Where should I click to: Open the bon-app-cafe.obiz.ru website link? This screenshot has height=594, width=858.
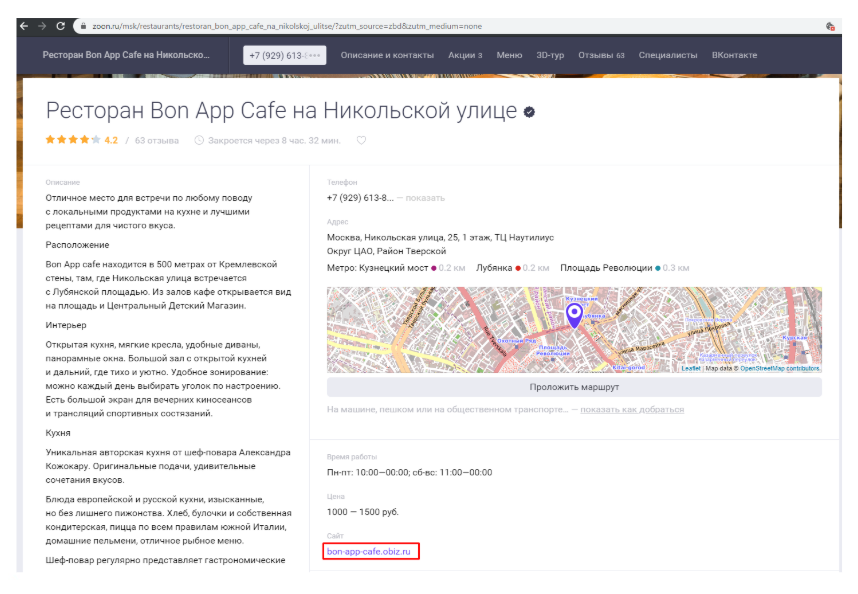369,551
